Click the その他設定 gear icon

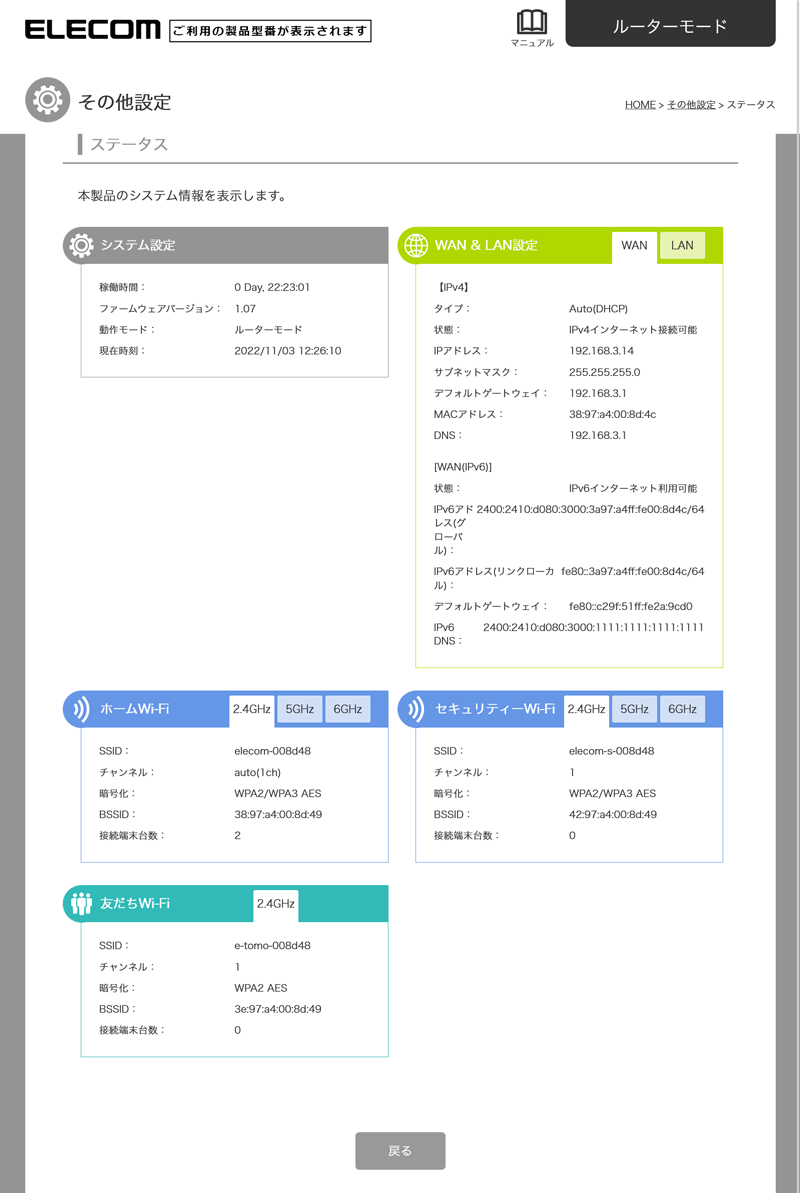point(48,100)
